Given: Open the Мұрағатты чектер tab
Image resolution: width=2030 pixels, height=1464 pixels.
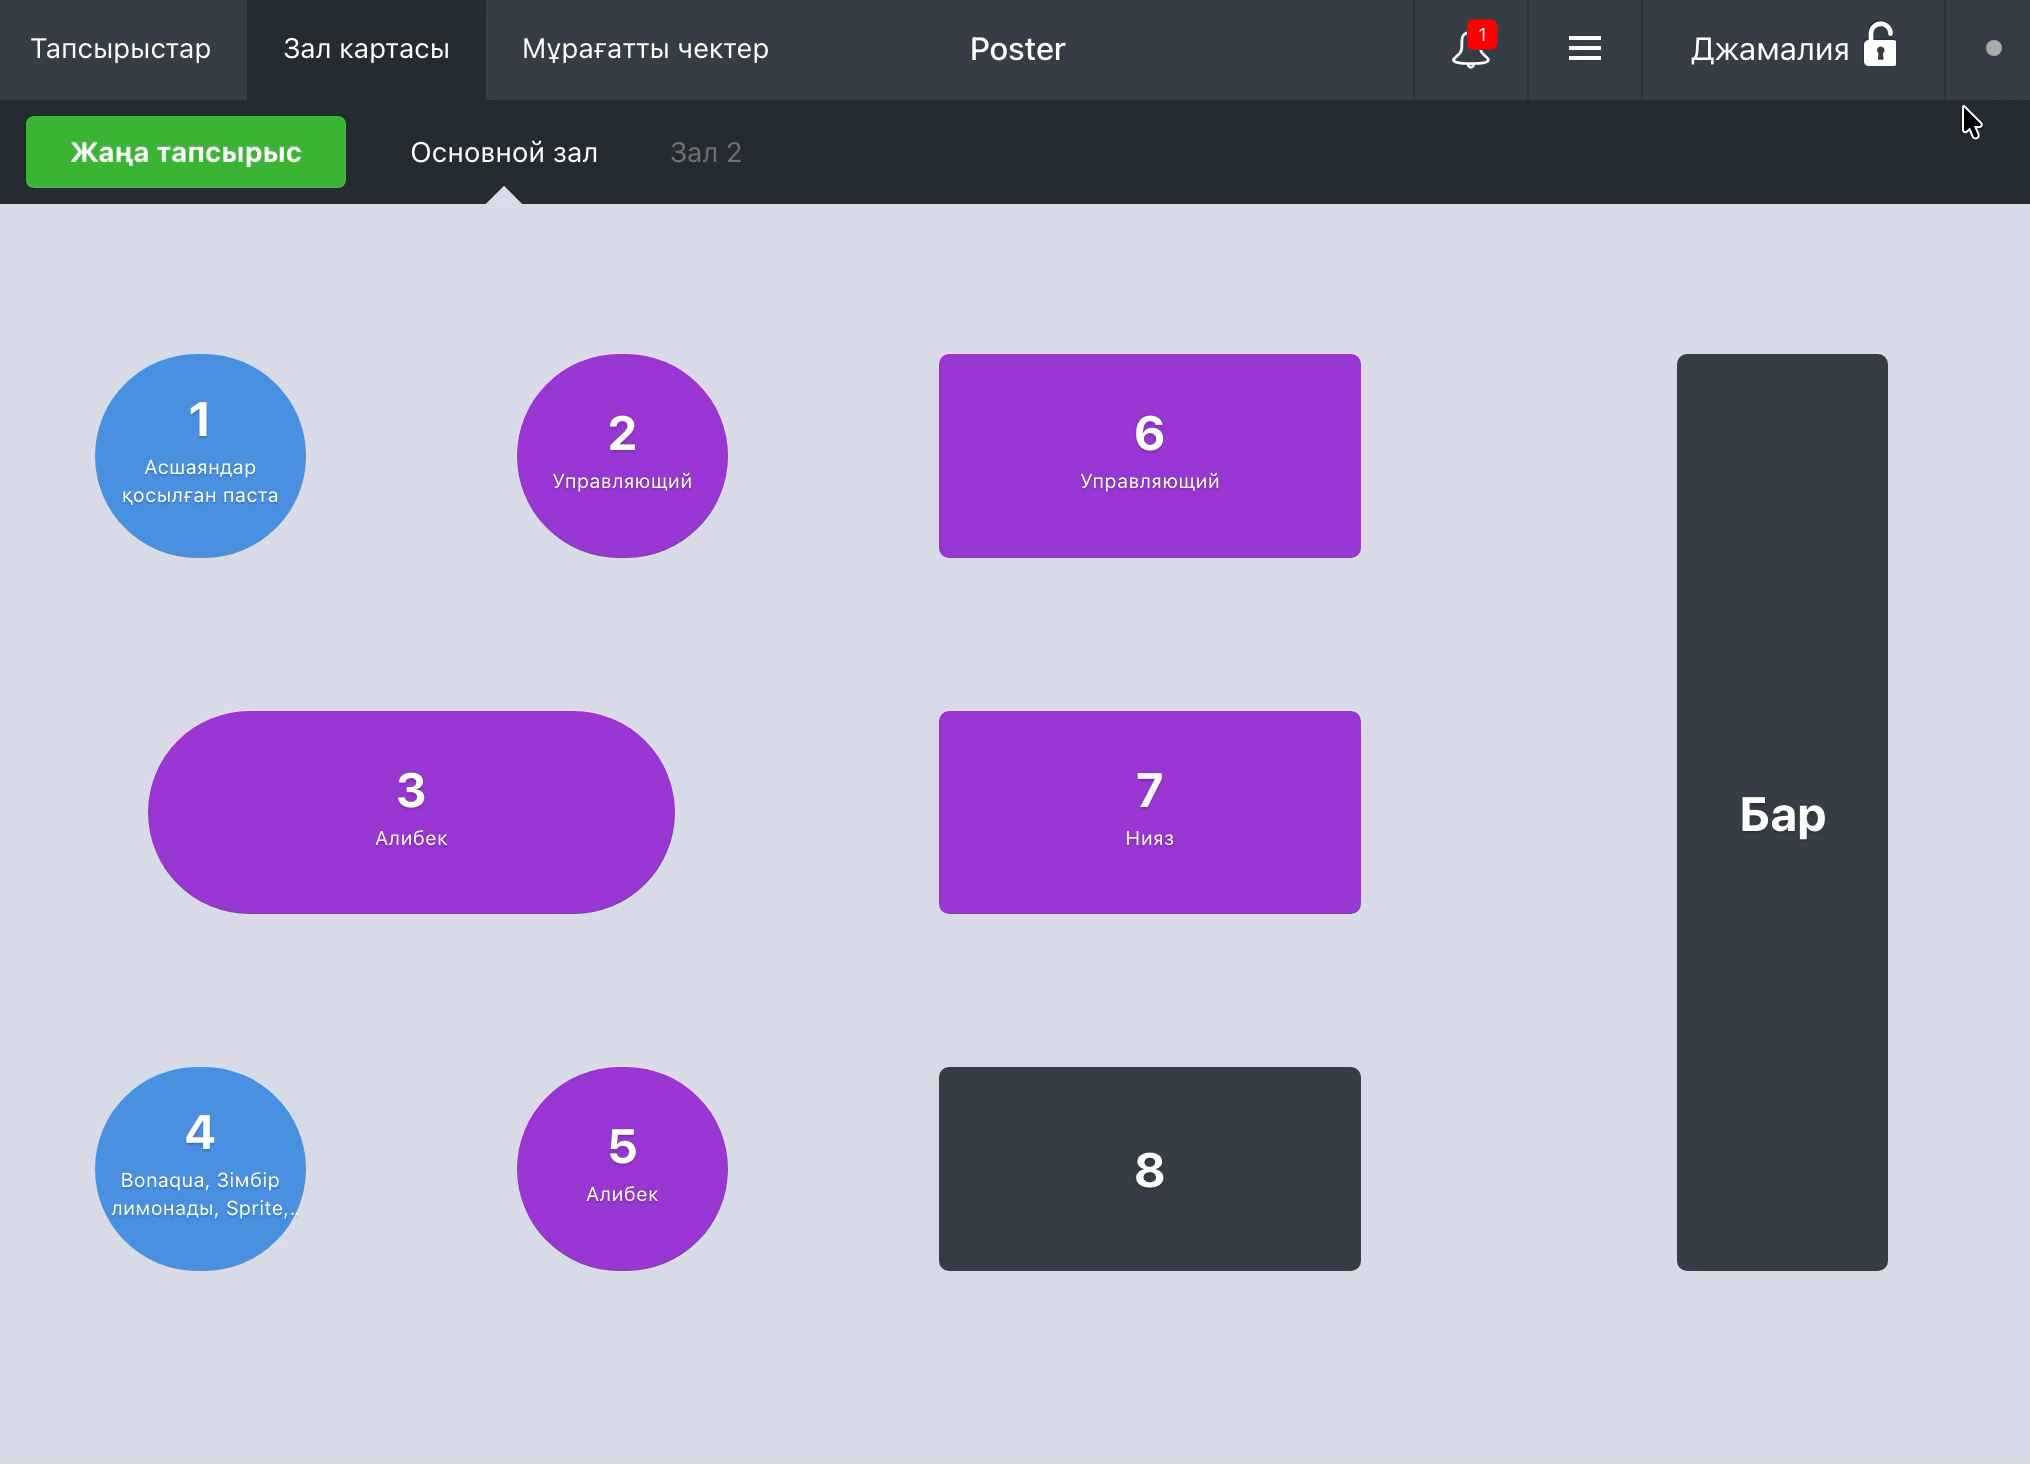Looking at the screenshot, I should [x=645, y=49].
